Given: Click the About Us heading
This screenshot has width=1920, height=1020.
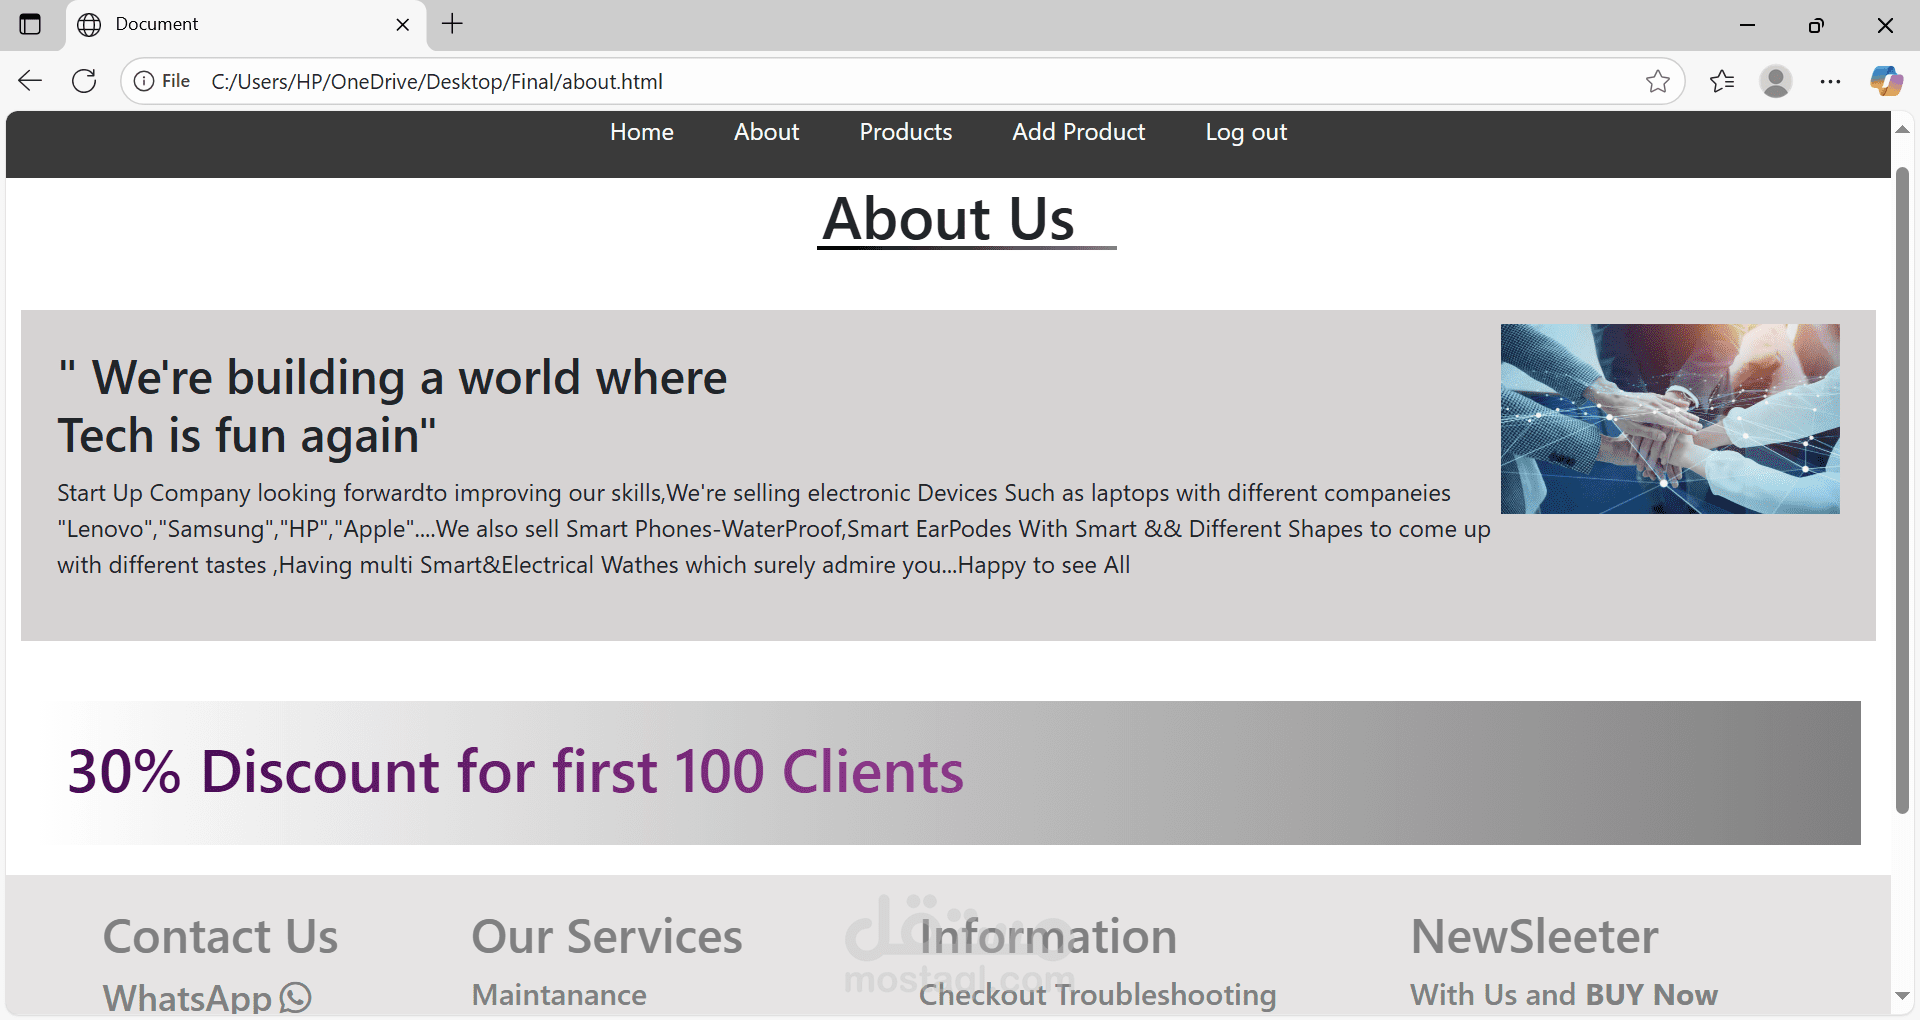Looking at the screenshot, I should coord(949,219).
